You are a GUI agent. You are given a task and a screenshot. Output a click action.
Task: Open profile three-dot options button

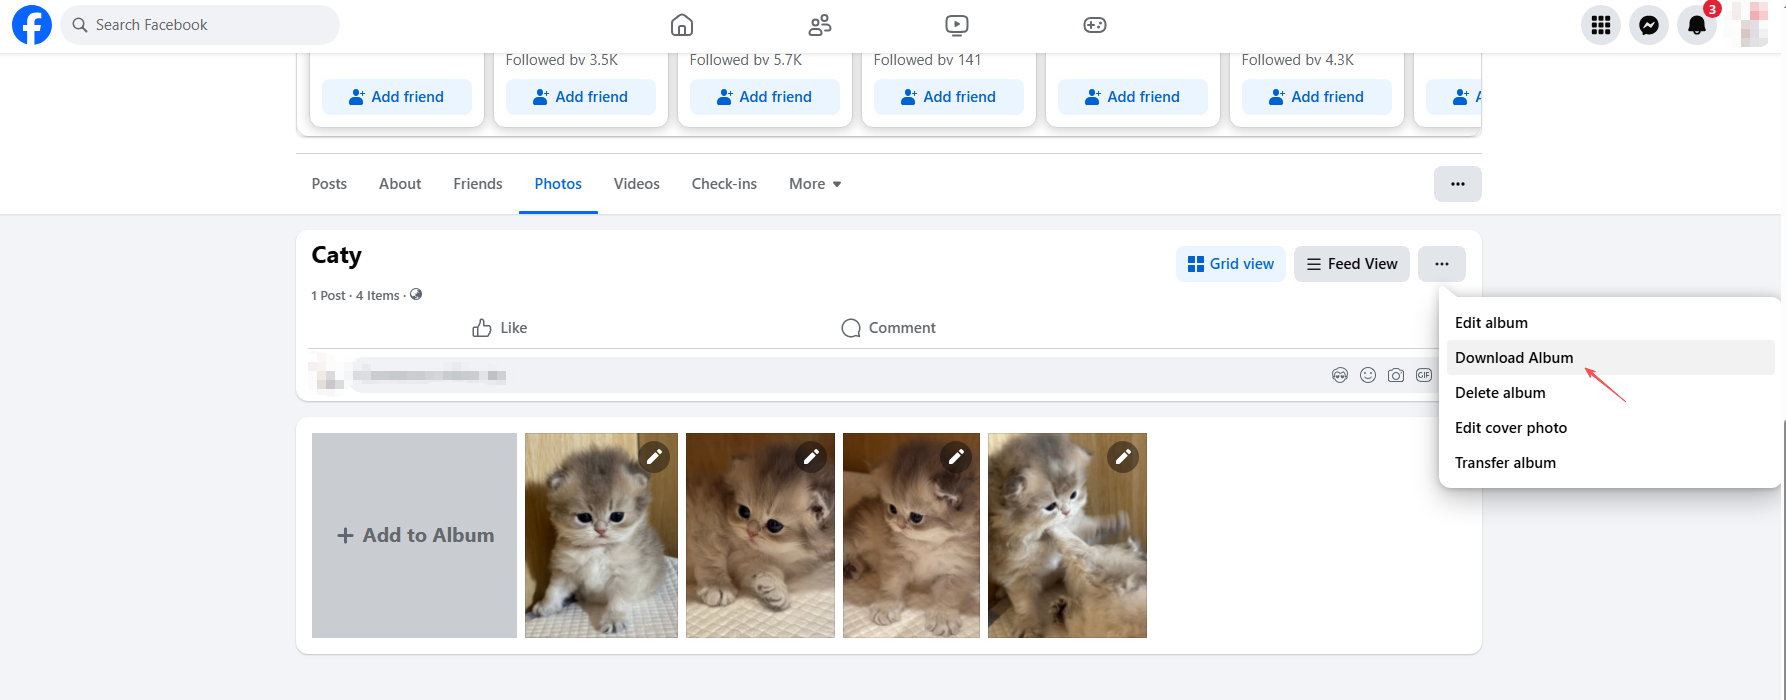click(x=1458, y=184)
